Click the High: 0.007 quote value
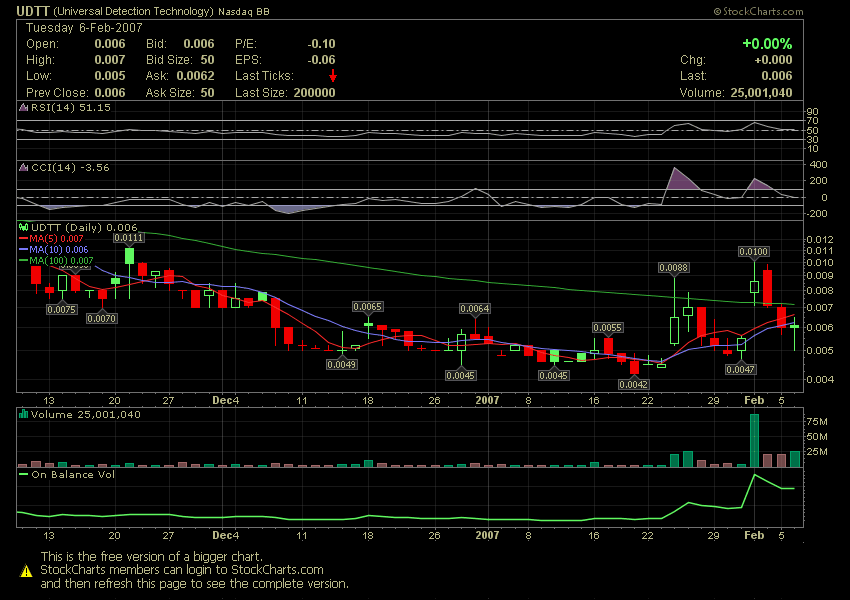Screen dimensions: 850x600 (110, 60)
